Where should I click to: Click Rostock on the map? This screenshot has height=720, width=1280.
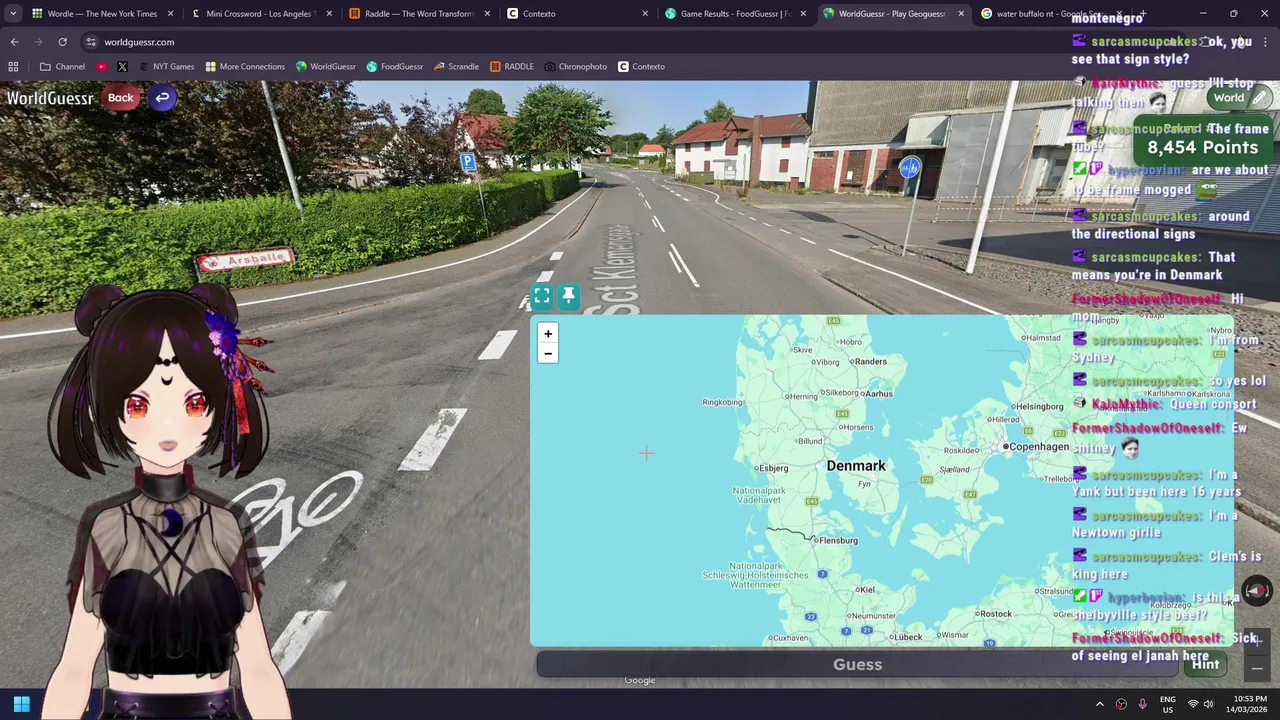pos(995,614)
